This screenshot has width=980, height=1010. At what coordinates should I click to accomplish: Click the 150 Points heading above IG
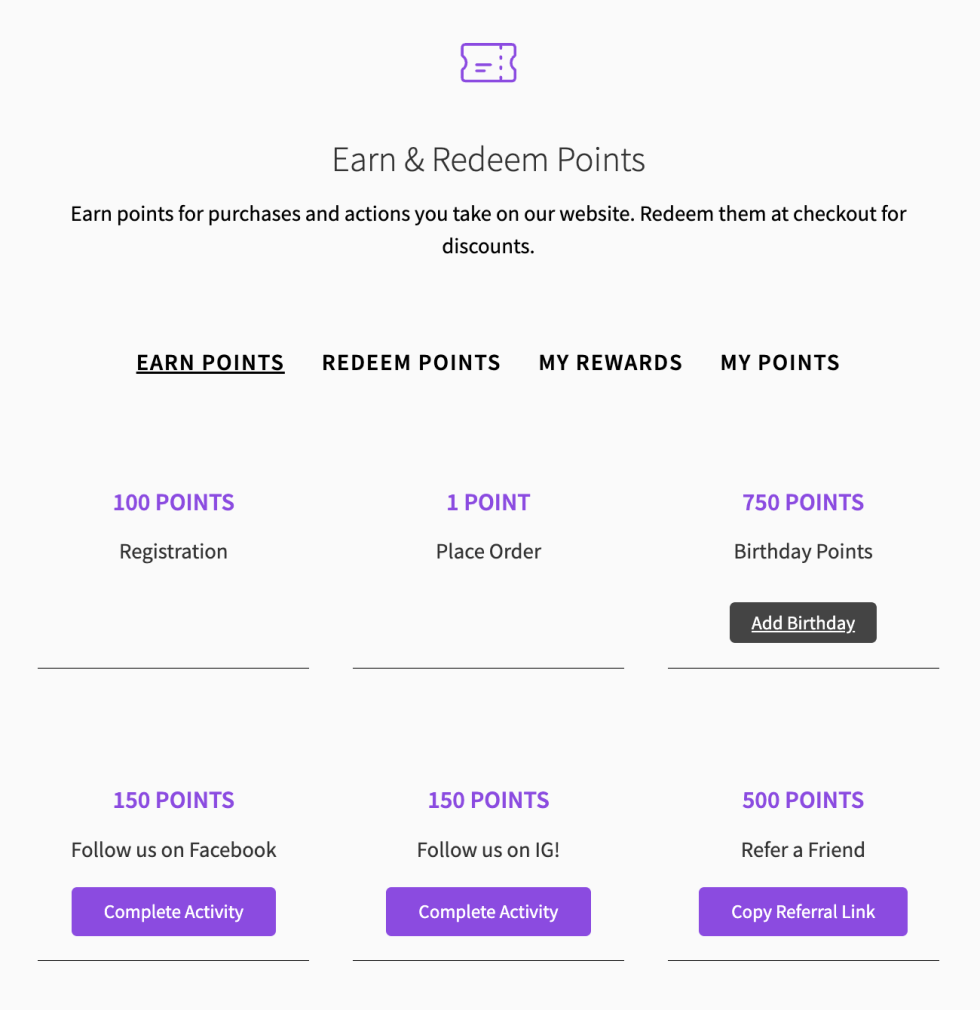pyautogui.click(x=488, y=800)
